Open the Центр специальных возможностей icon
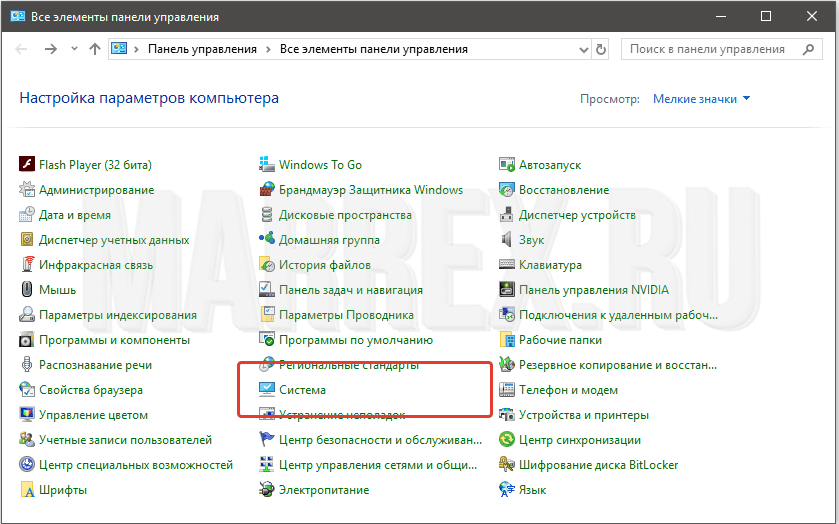Image resolution: width=839 pixels, height=524 pixels. point(27,464)
